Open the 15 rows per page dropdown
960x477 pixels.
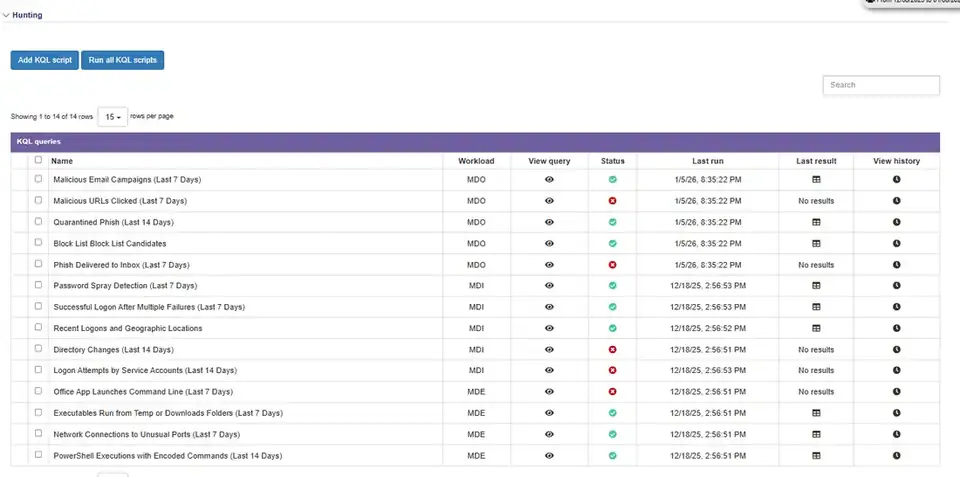coord(113,117)
